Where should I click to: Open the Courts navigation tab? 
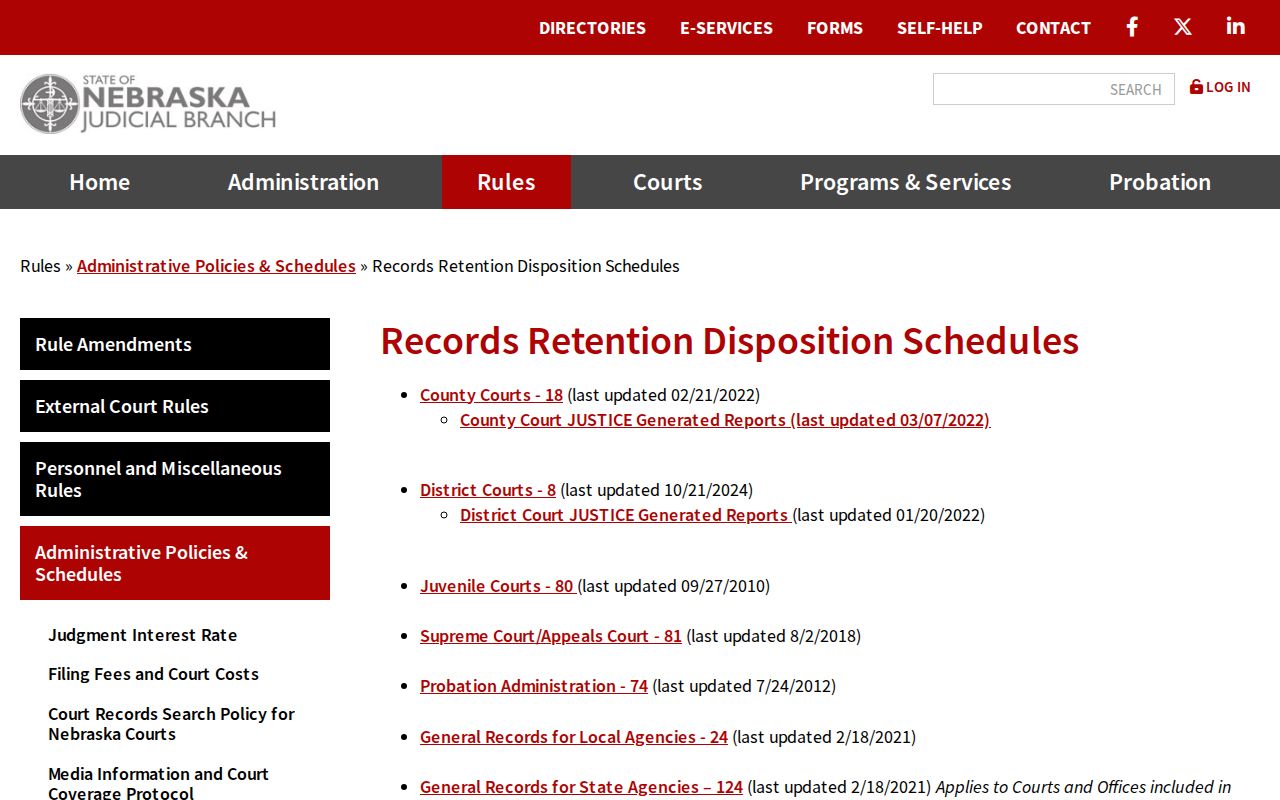tap(667, 182)
